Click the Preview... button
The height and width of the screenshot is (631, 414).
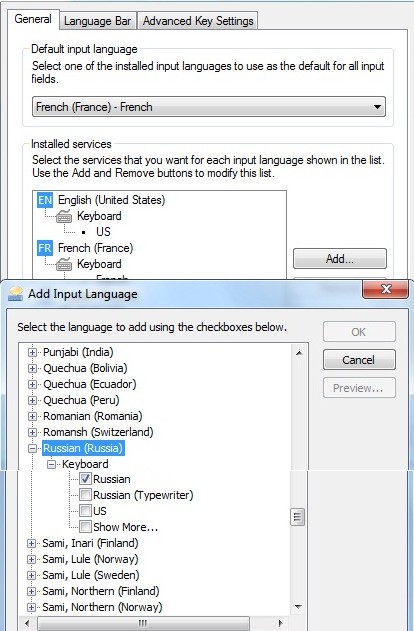359,388
